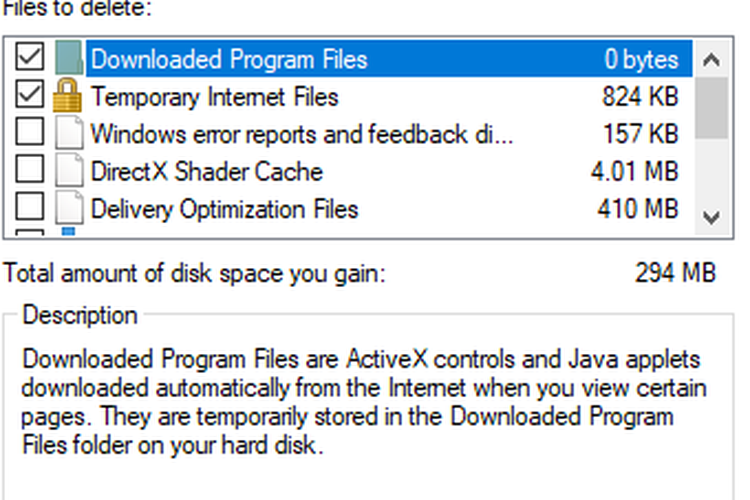Tick the Delivery Optimization Files checkbox
750x500 pixels.
(30, 206)
